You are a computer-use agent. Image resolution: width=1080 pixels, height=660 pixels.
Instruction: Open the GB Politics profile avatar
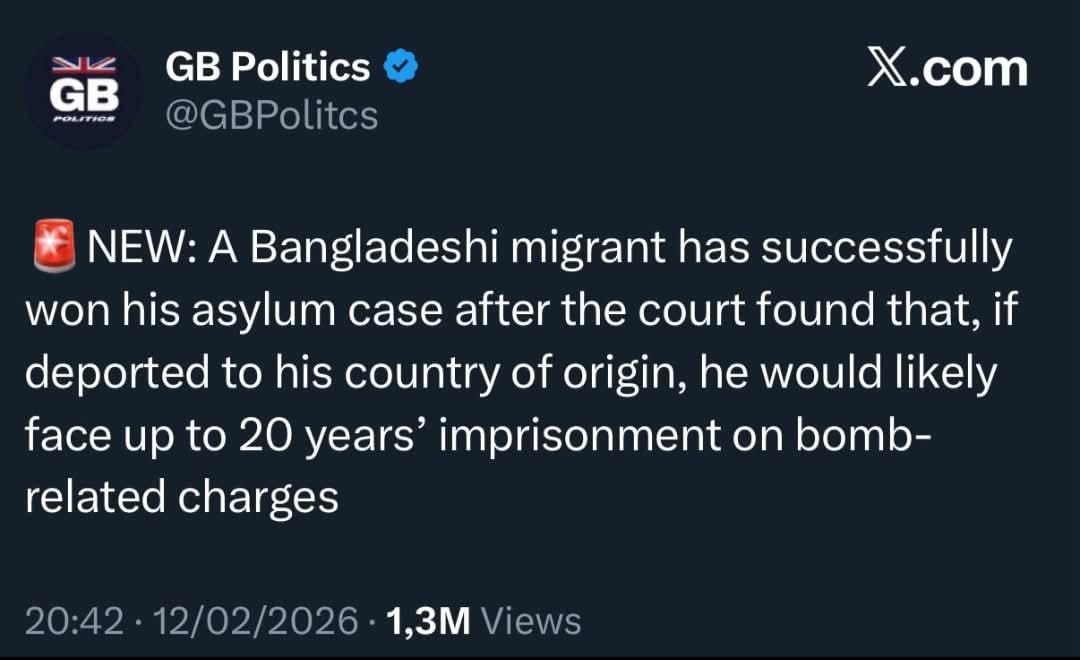84,90
